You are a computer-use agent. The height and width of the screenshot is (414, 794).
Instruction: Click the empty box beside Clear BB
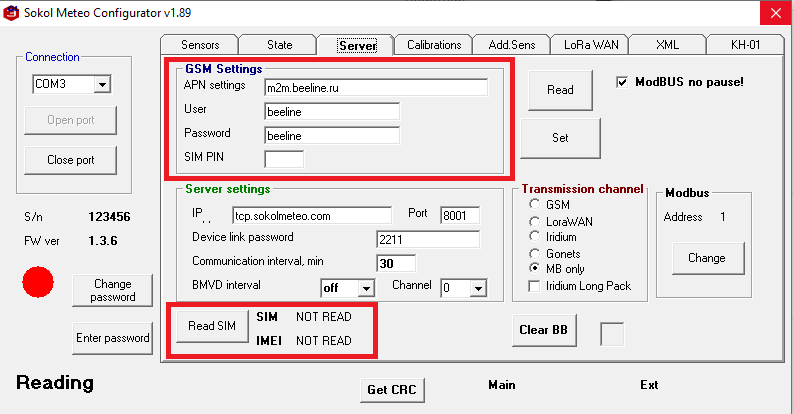point(612,334)
